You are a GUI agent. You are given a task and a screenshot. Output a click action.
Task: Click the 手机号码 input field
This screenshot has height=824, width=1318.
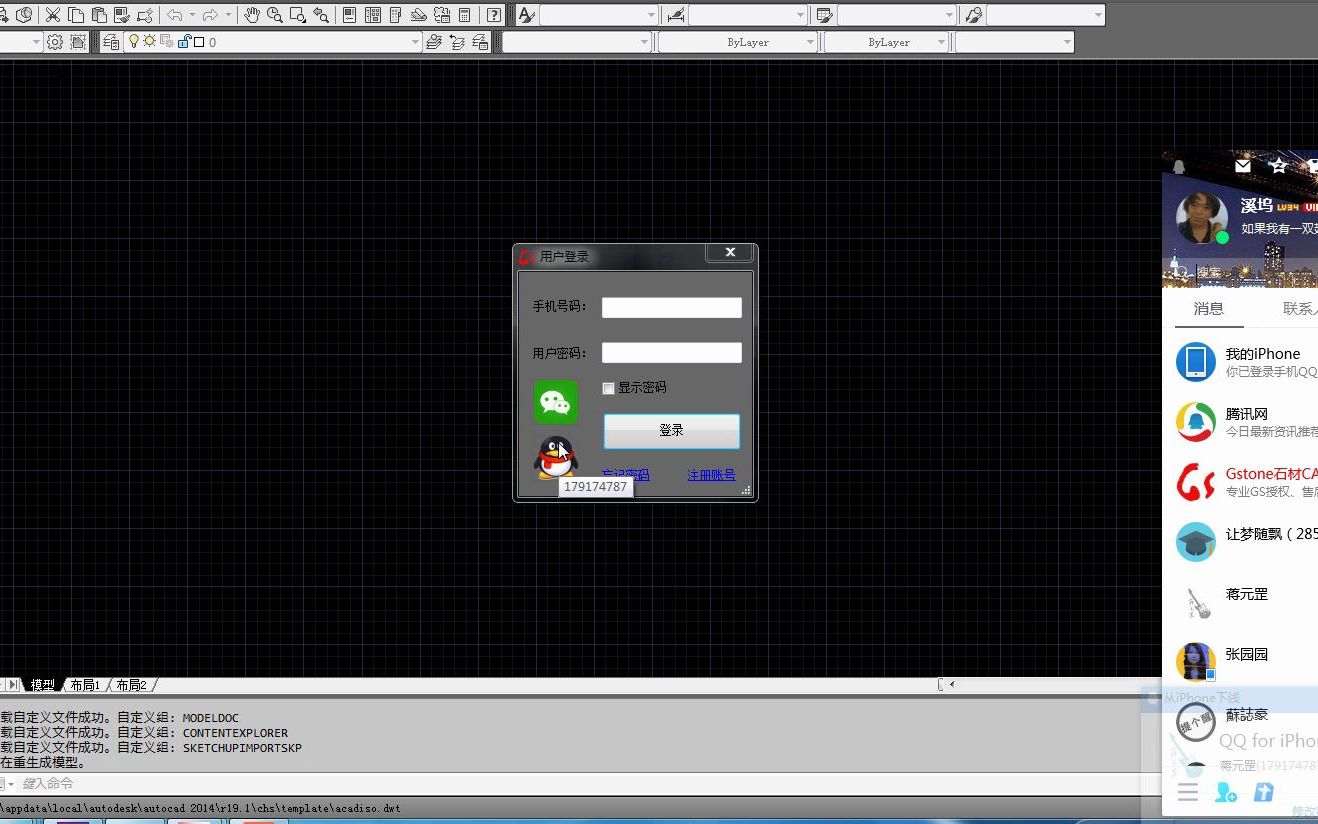[671, 308]
